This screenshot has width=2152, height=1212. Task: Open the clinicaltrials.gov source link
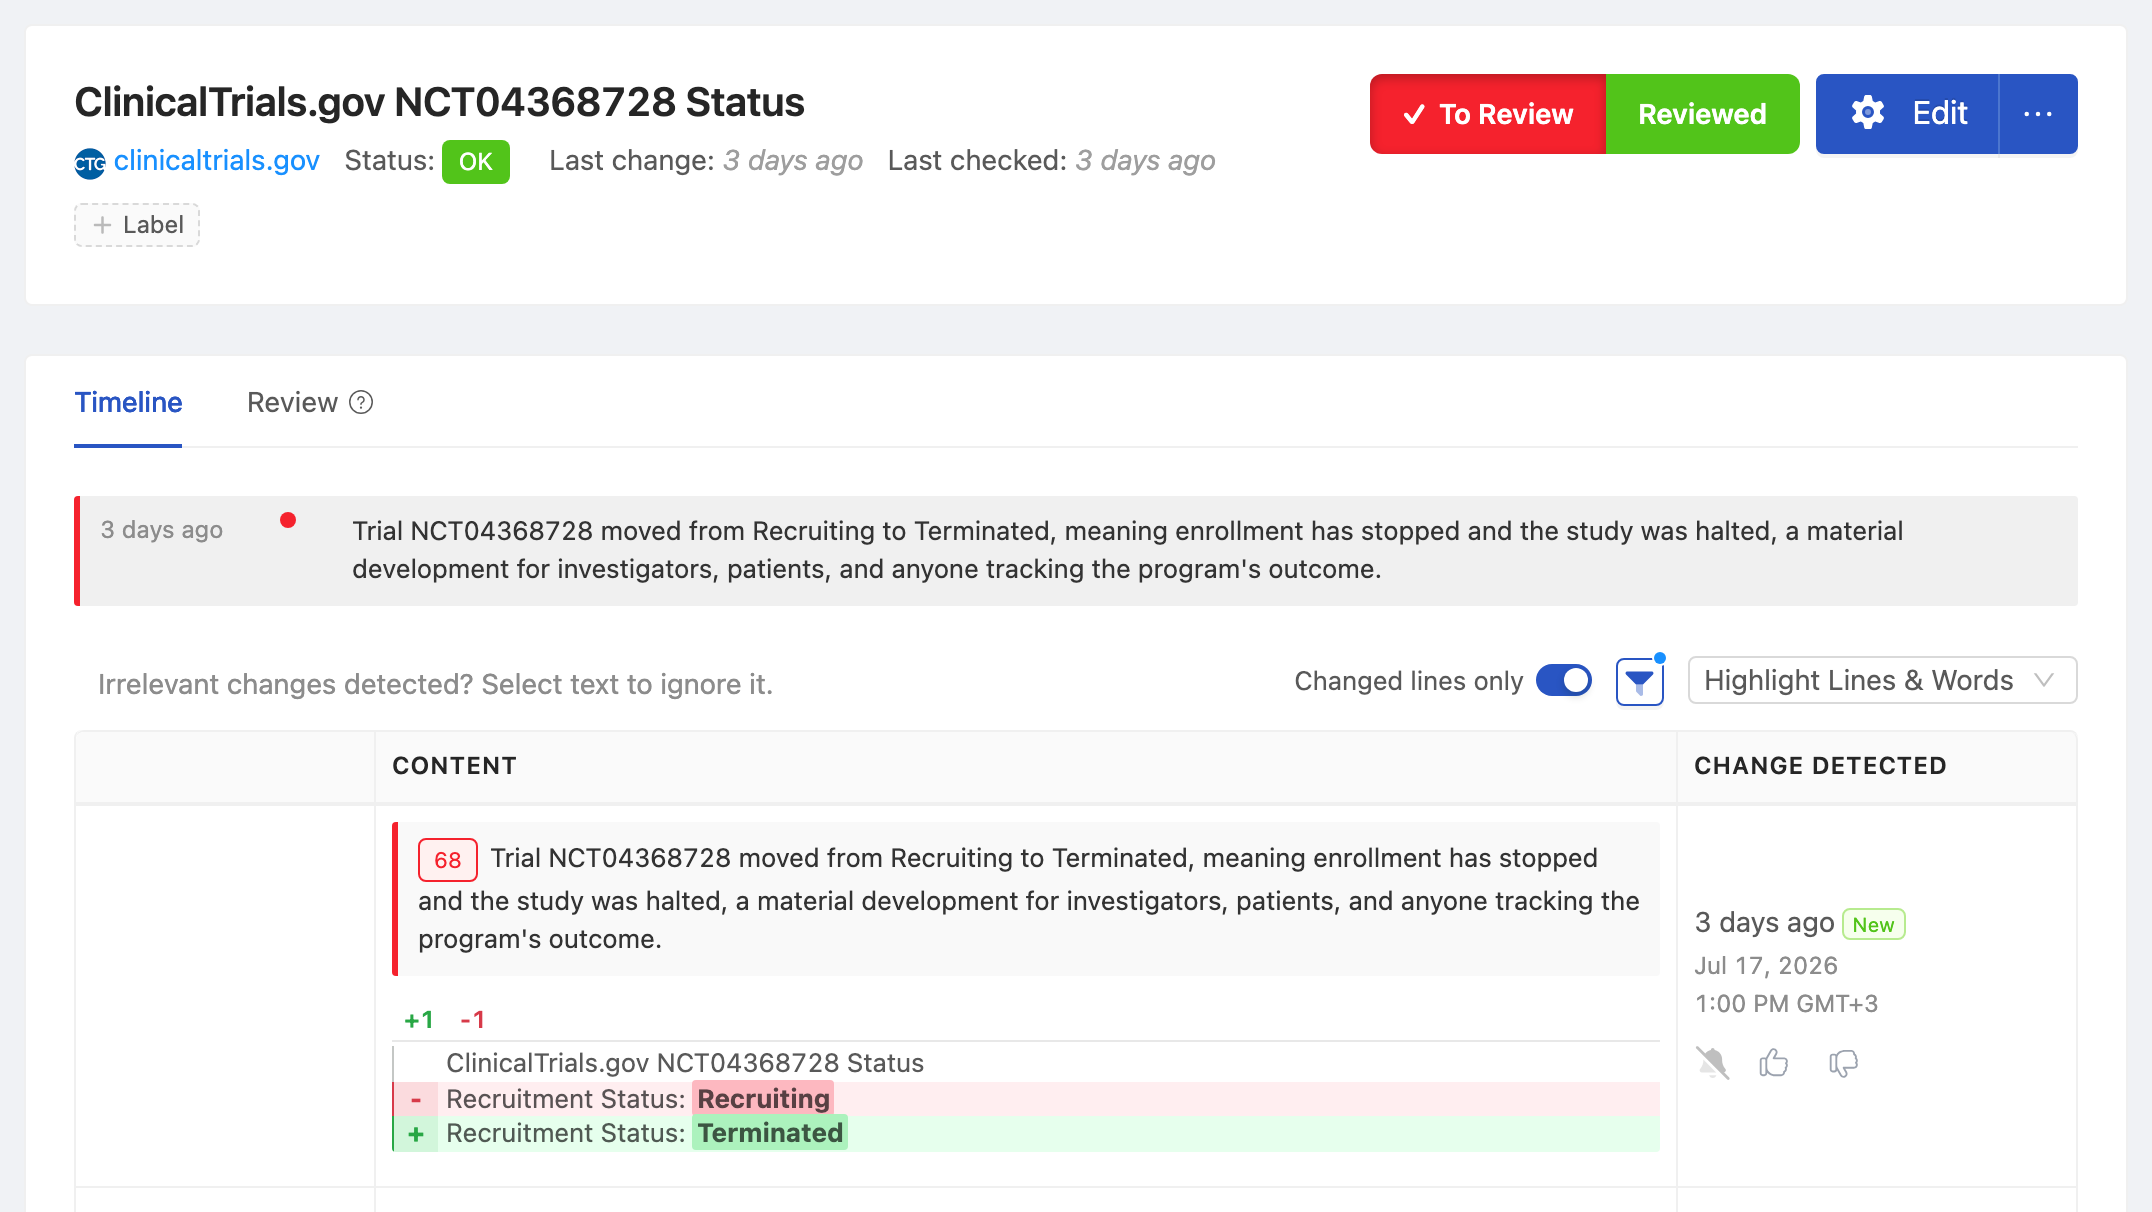(216, 161)
